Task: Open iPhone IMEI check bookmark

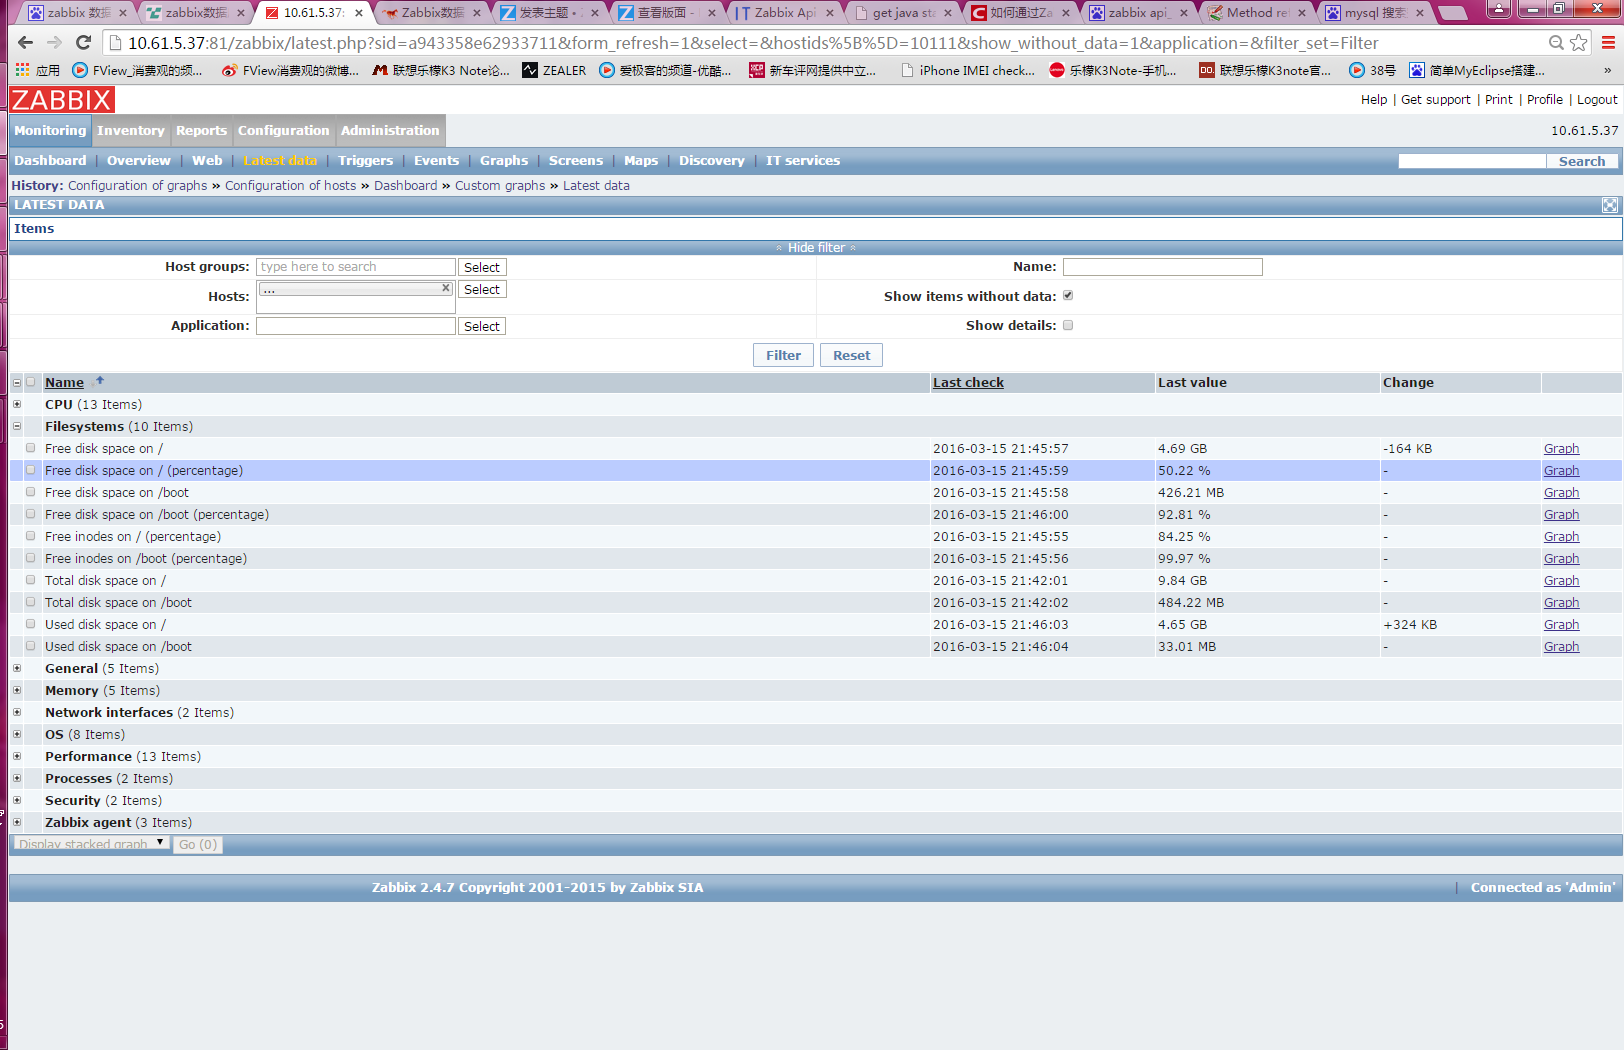Action: coord(967,70)
